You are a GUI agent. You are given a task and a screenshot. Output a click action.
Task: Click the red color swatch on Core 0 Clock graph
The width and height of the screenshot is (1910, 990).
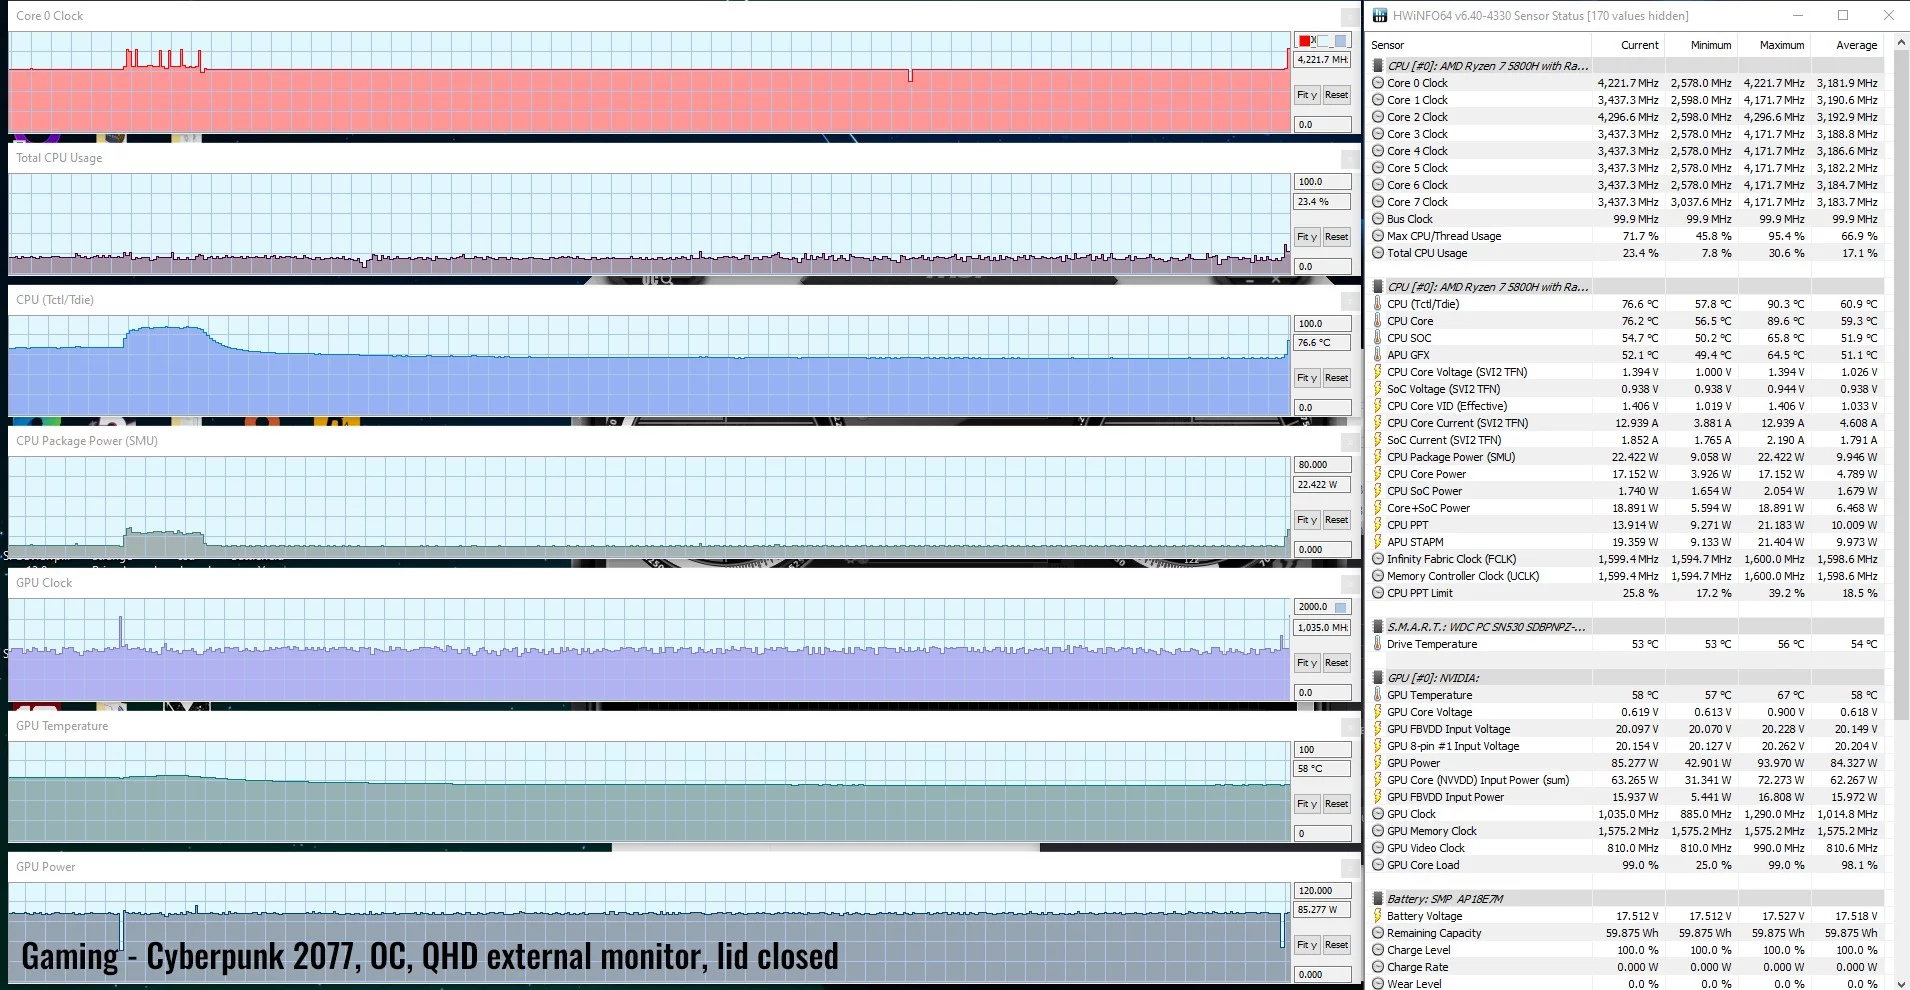[x=1305, y=41]
